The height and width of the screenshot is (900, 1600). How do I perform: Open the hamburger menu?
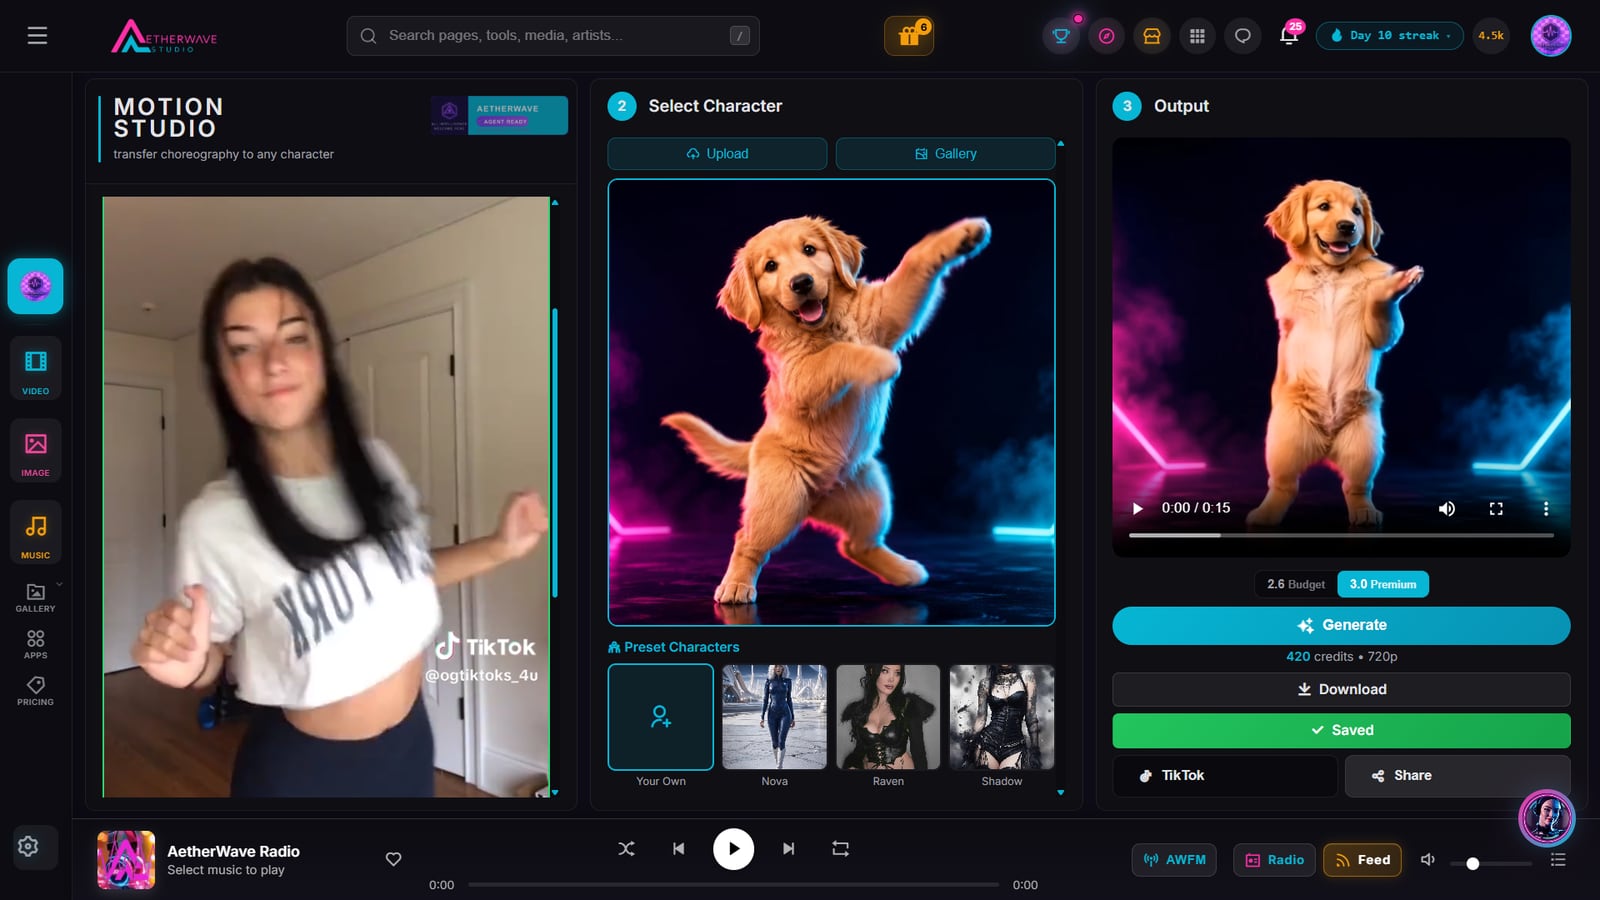[37, 35]
